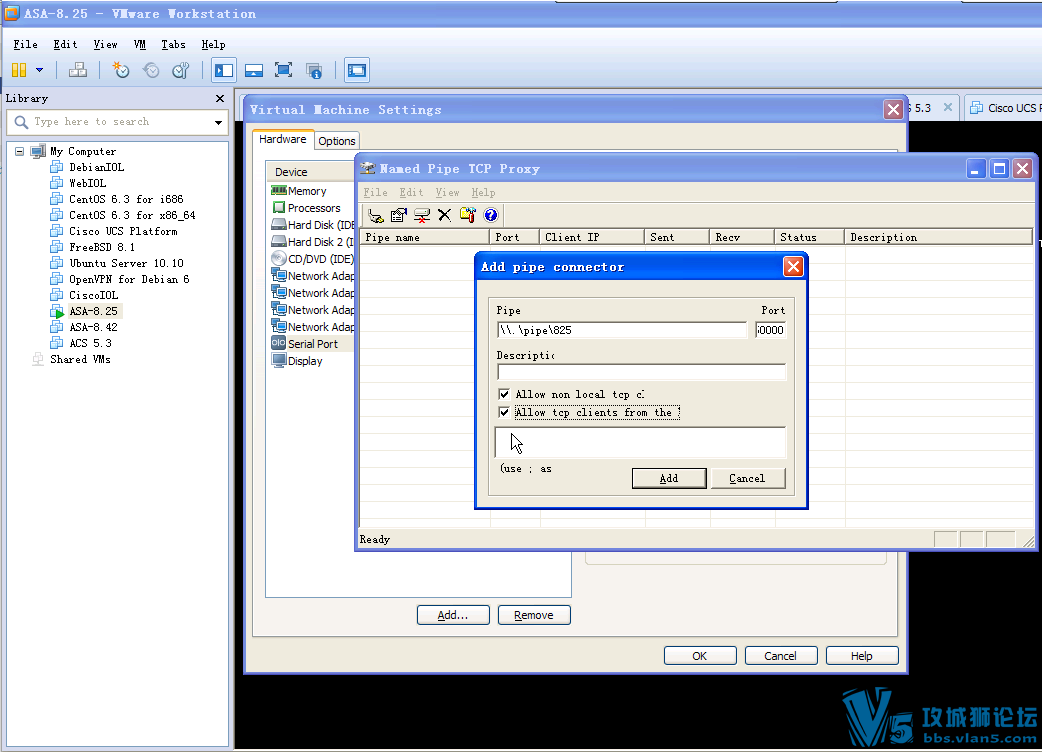1042x752 pixels.
Task: Click the blue help question mark icon
Action: pos(490,215)
